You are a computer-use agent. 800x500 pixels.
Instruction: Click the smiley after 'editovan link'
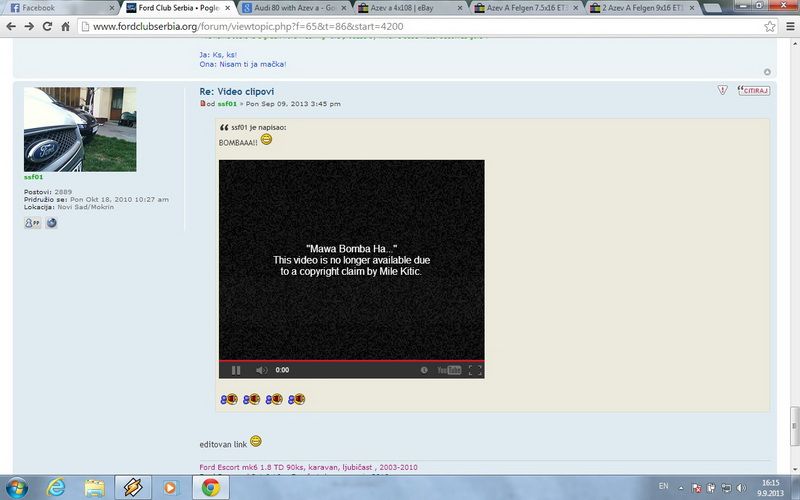pos(256,441)
